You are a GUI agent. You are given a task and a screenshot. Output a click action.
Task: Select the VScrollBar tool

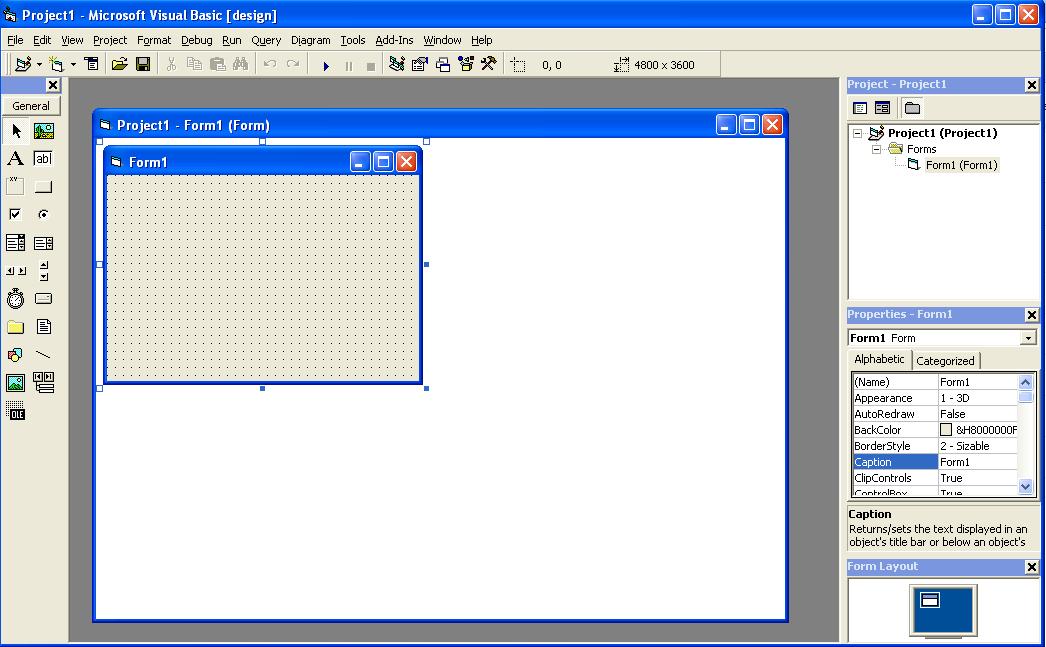tap(43, 271)
